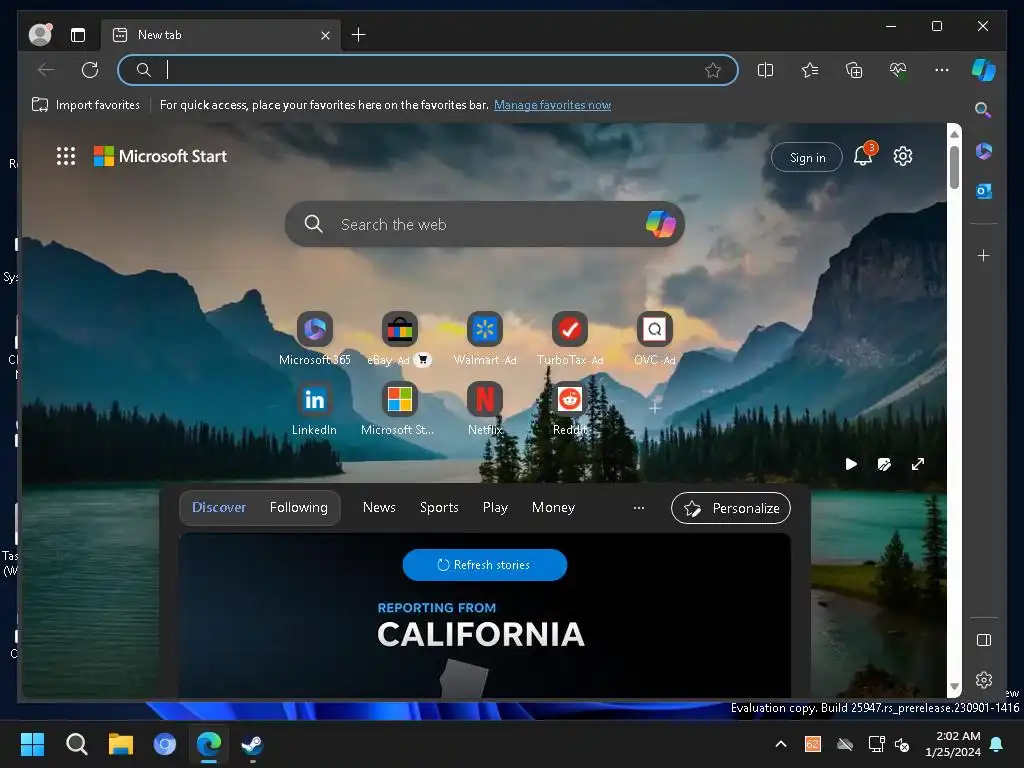Open Microsoft 365 quick link
Screen dimensions: 1024x768
click(x=315, y=339)
